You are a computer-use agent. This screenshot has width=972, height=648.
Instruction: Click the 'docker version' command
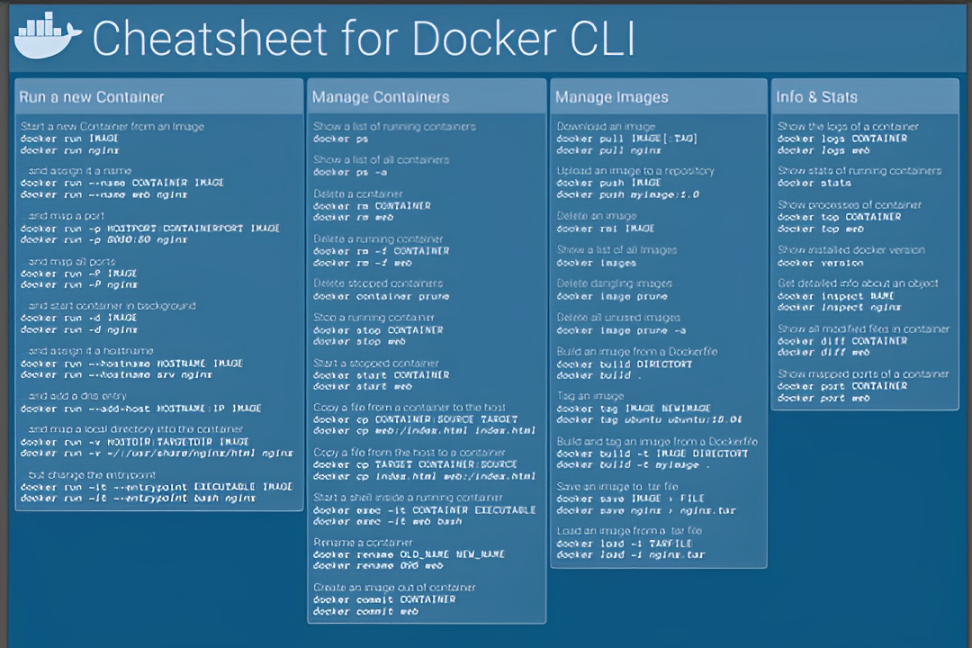click(x=820, y=263)
